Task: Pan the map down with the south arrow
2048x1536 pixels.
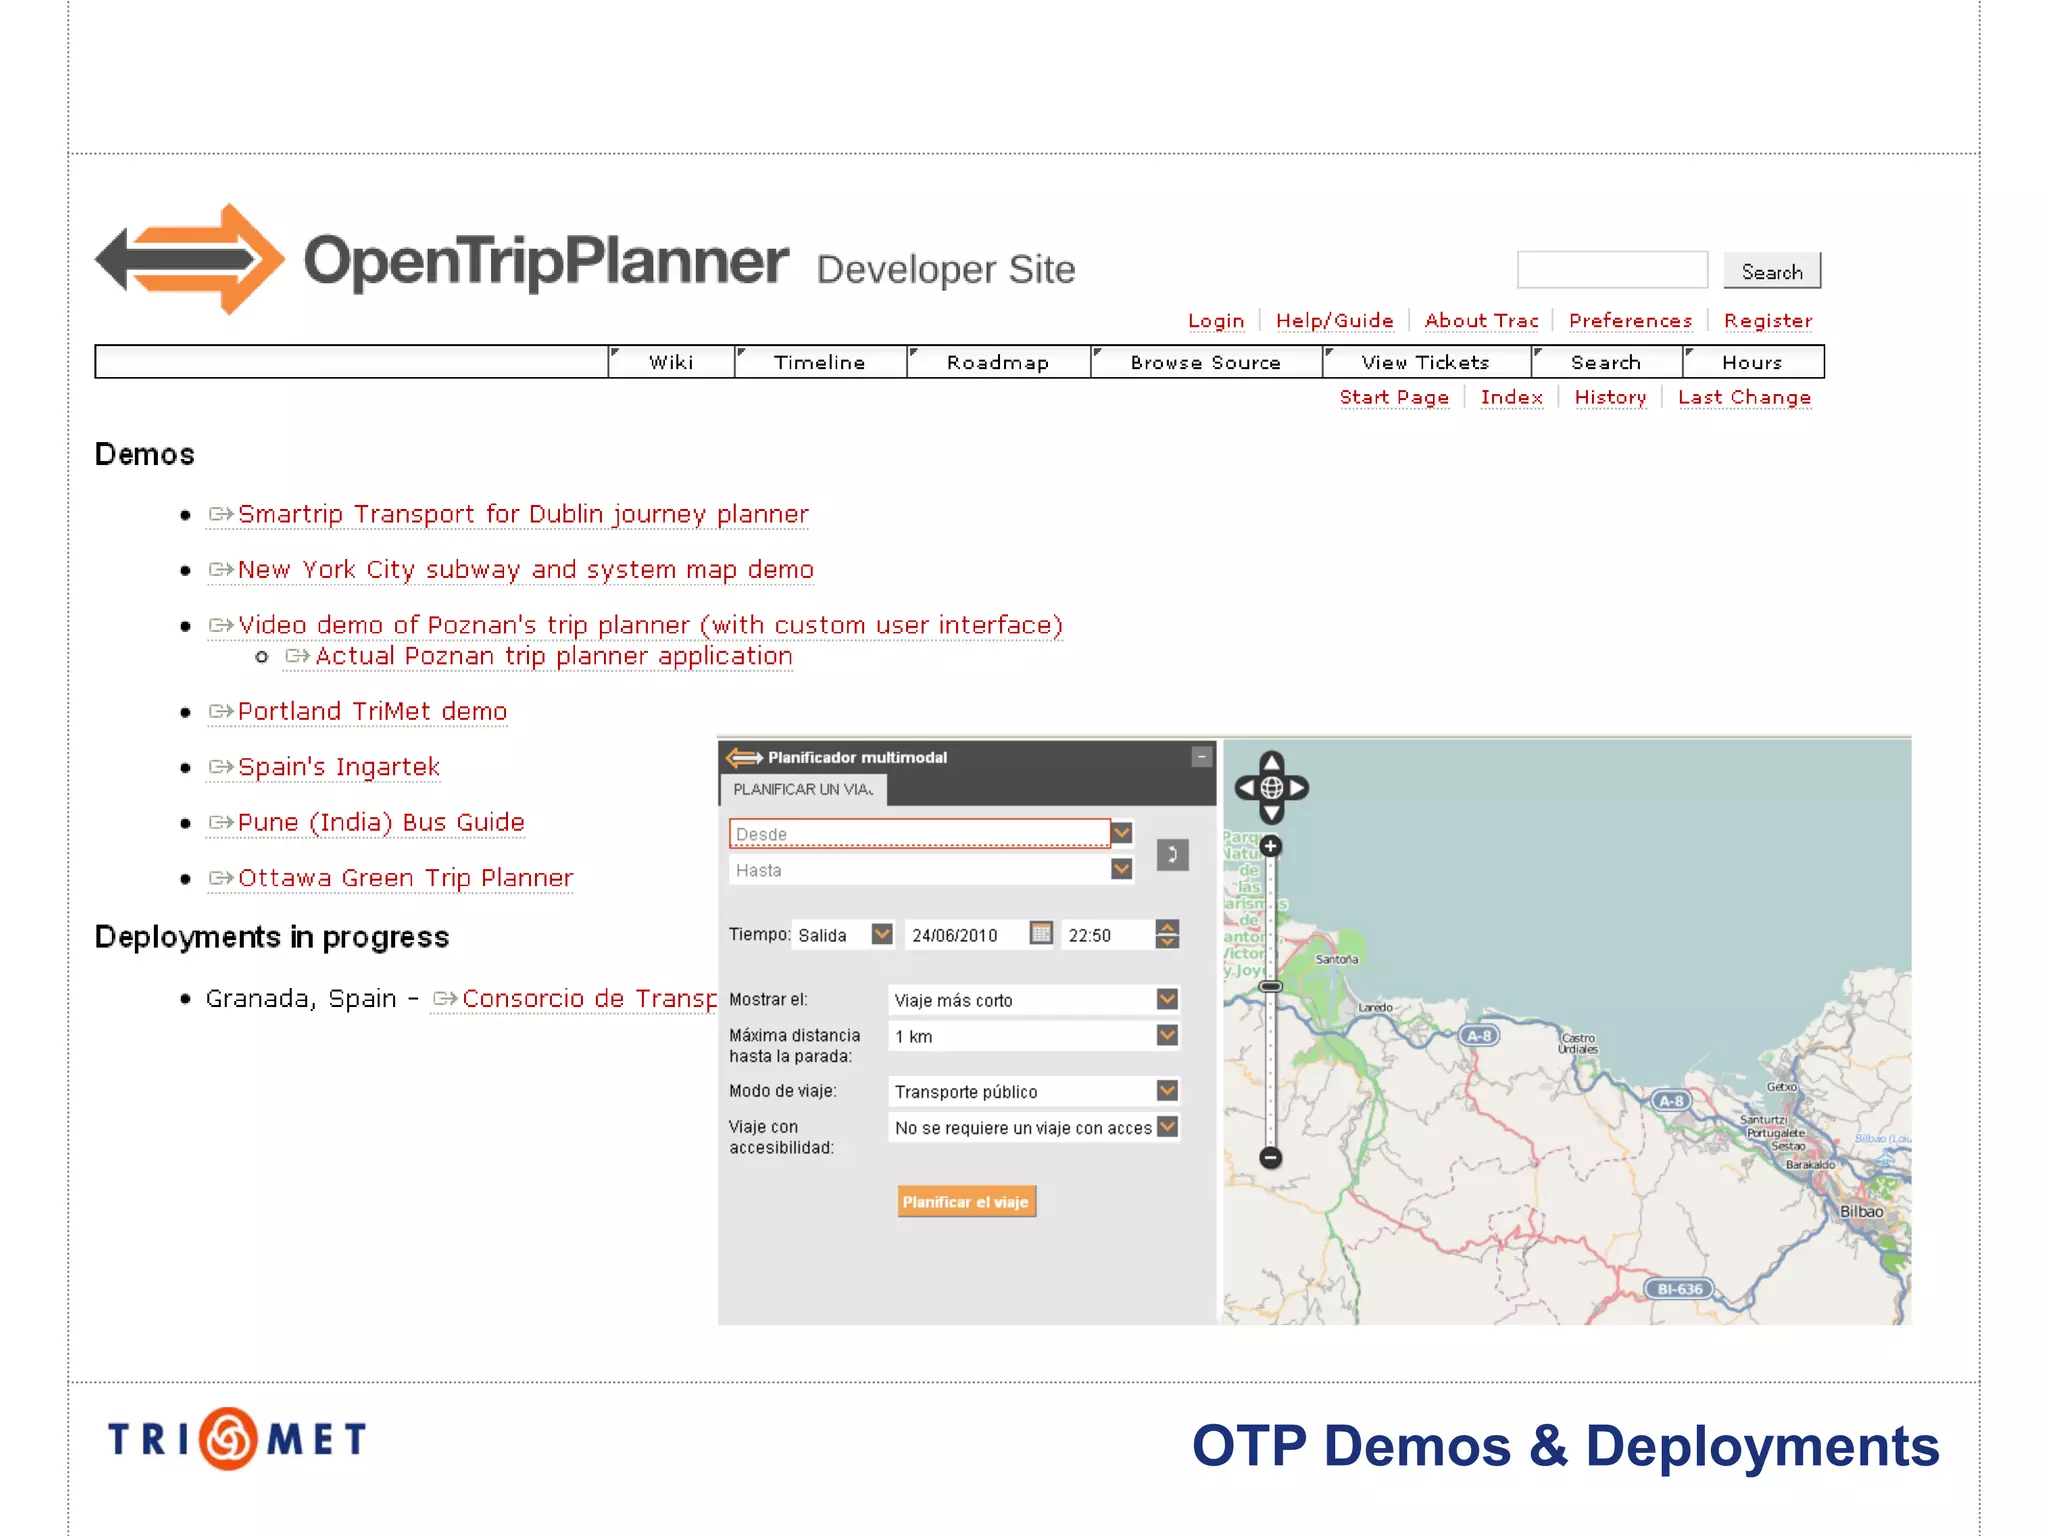Action: point(1271,813)
